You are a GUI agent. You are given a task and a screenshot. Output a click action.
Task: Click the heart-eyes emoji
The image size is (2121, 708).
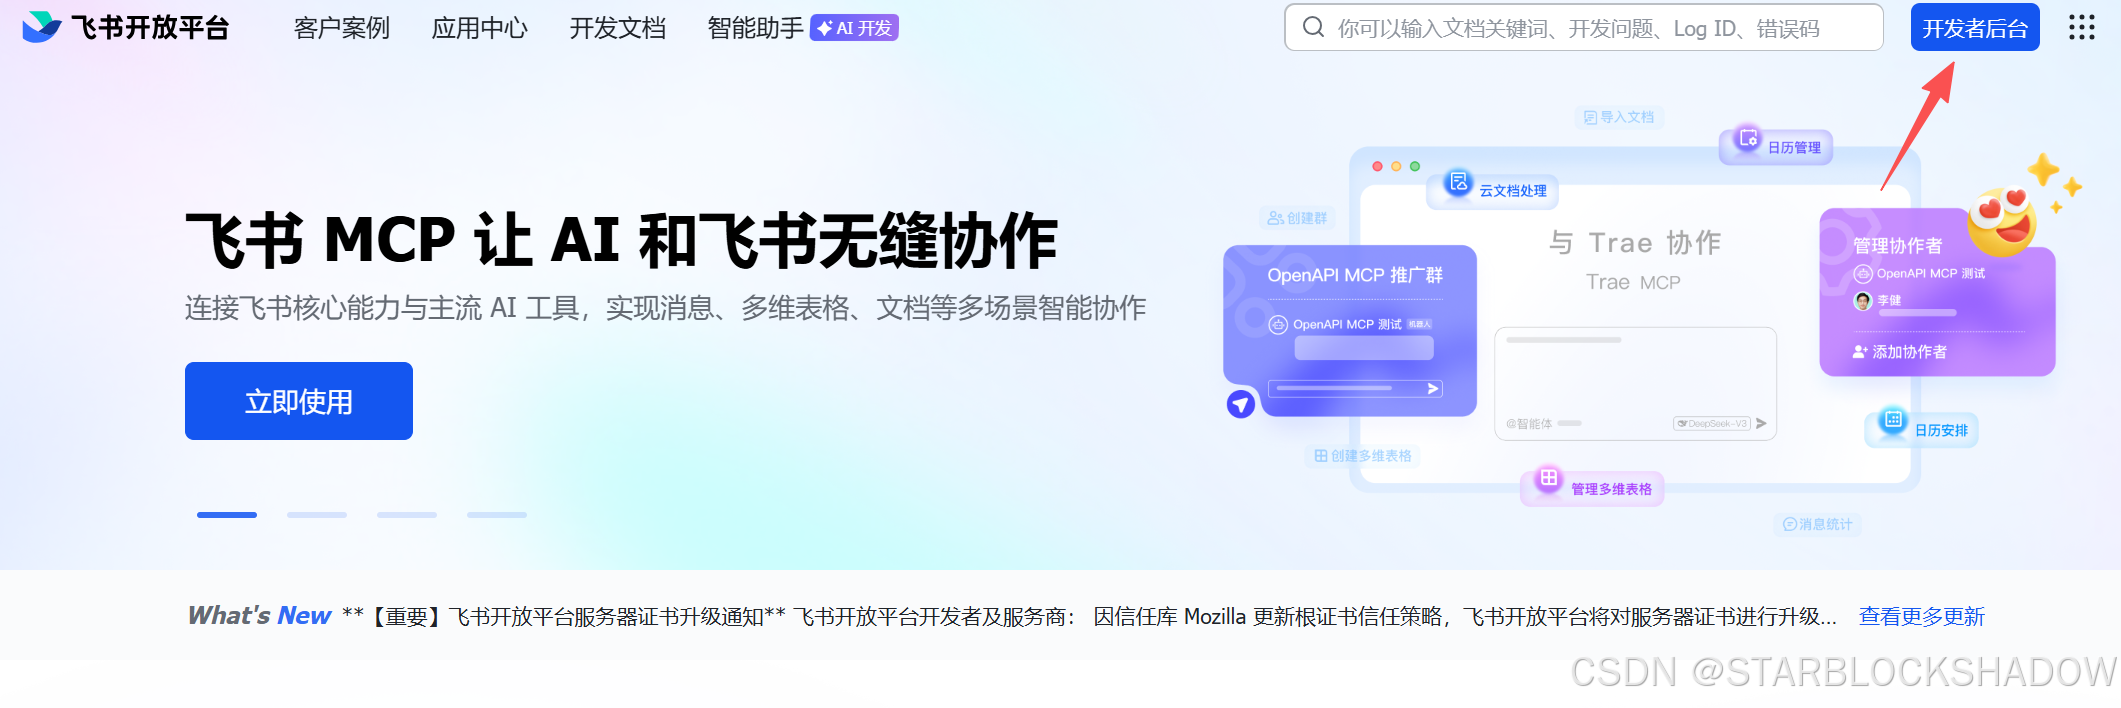coord(2001,221)
